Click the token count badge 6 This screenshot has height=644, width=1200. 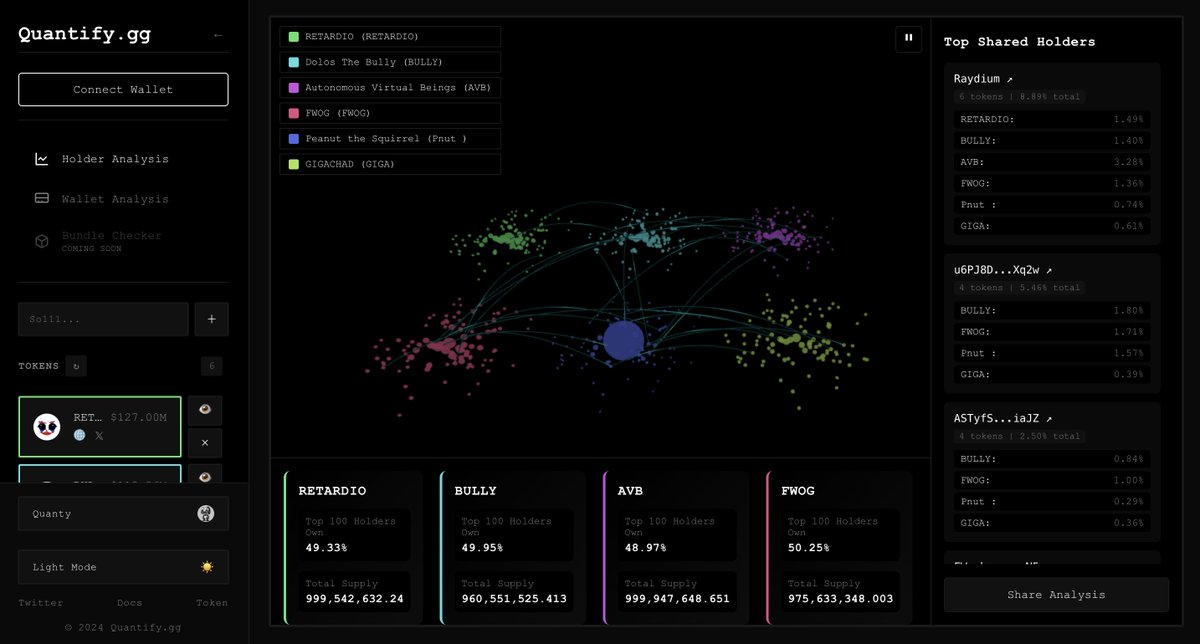pyautogui.click(x=211, y=366)
